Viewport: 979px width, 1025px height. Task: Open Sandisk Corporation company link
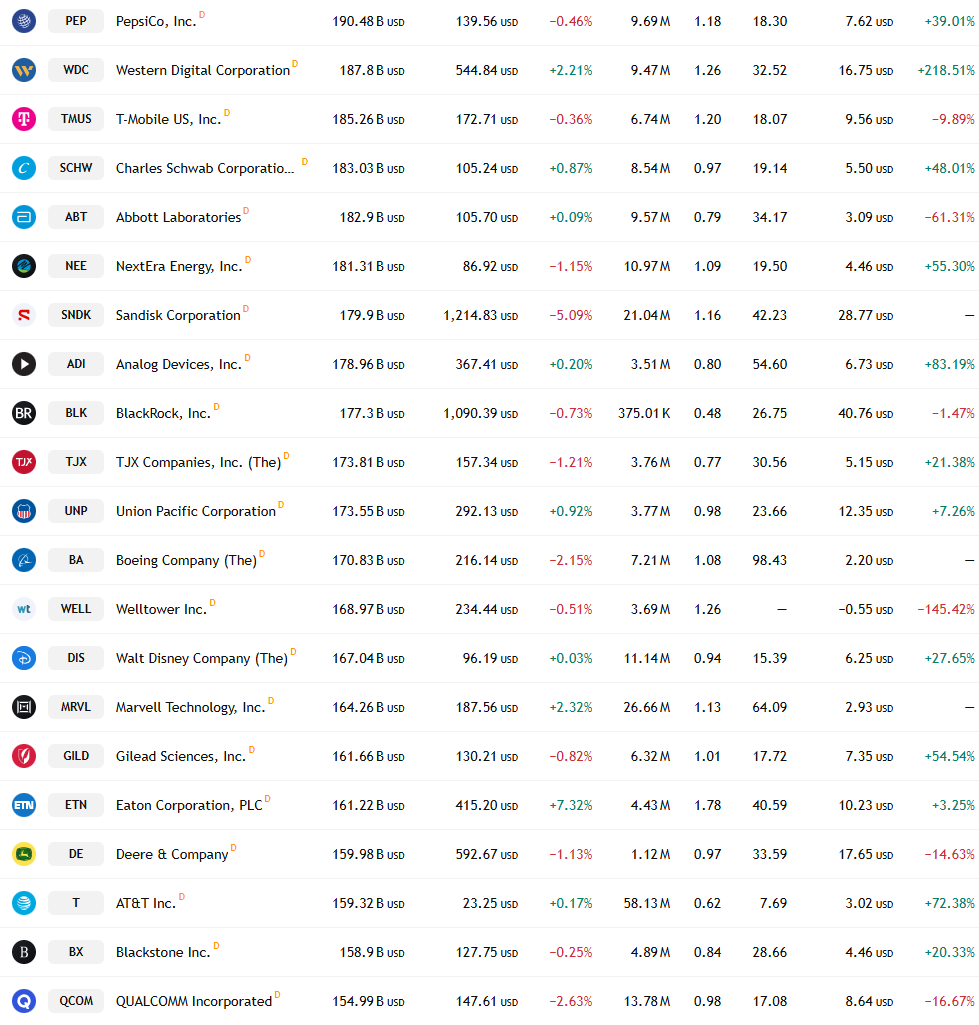[178, 316]
